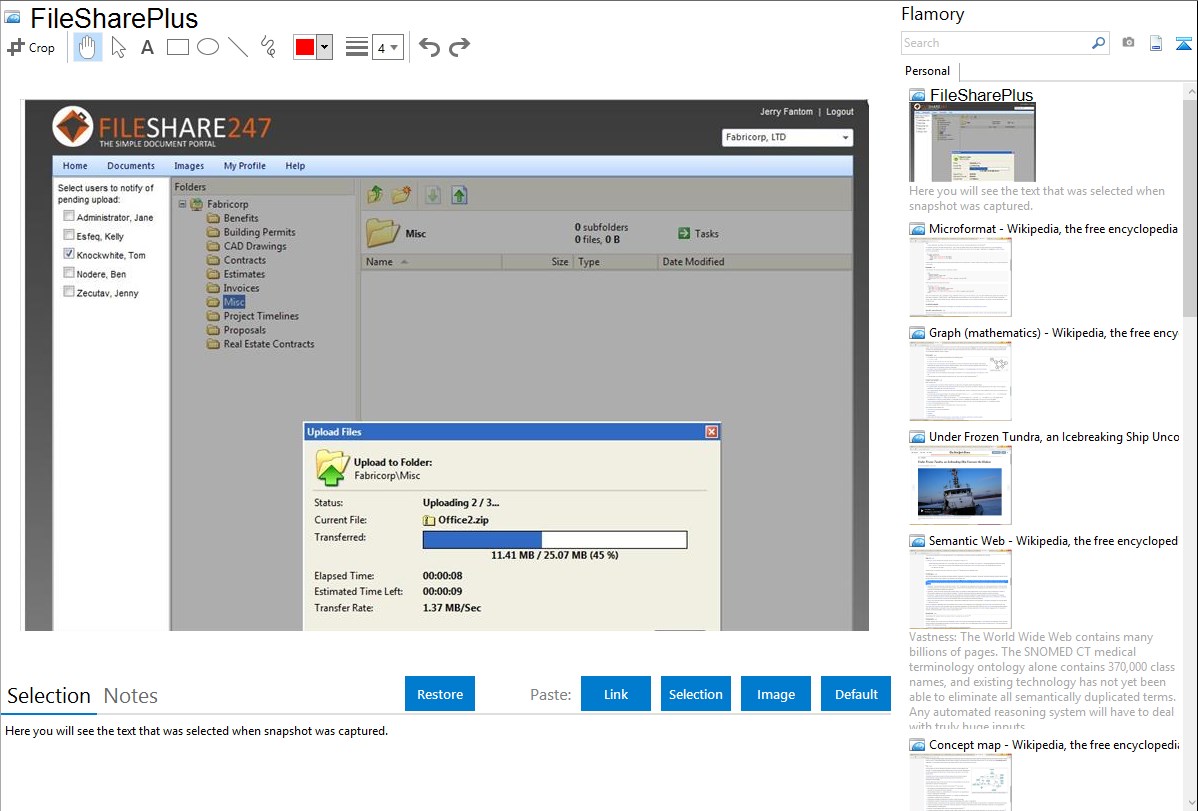Click the Paste Link button
1198x811 pixels.
pos(616,694)
